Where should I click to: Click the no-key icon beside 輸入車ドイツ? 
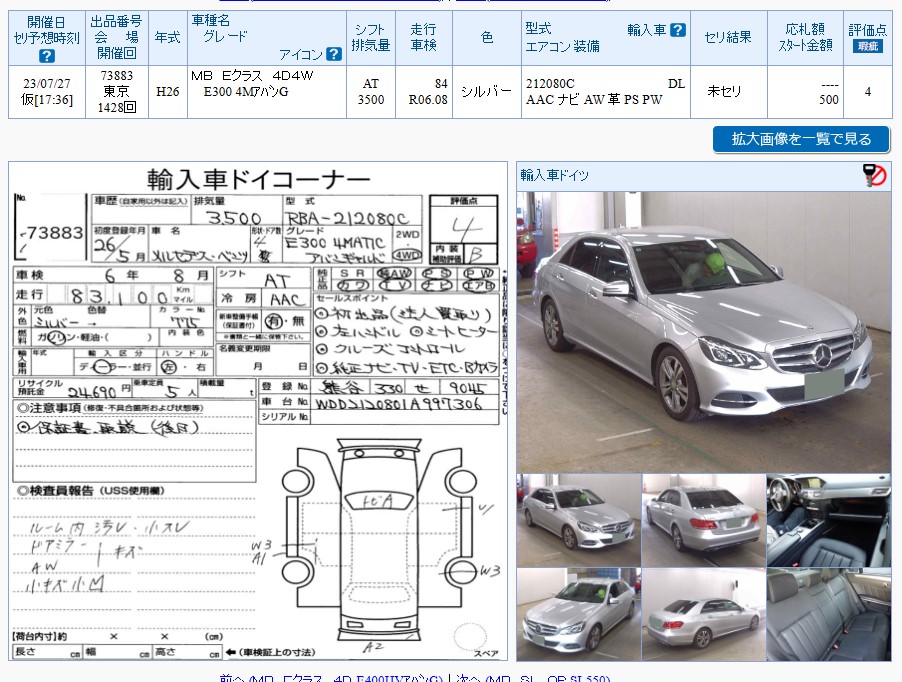coord(874,175)
